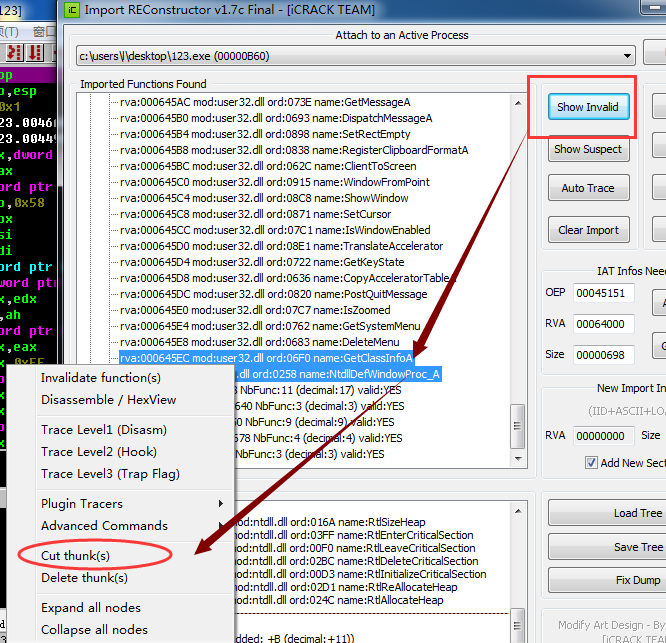Viewport: 666px width, 643px height.
Task: Click the Import REConstructor title bar icon
Action: (72, 10)
